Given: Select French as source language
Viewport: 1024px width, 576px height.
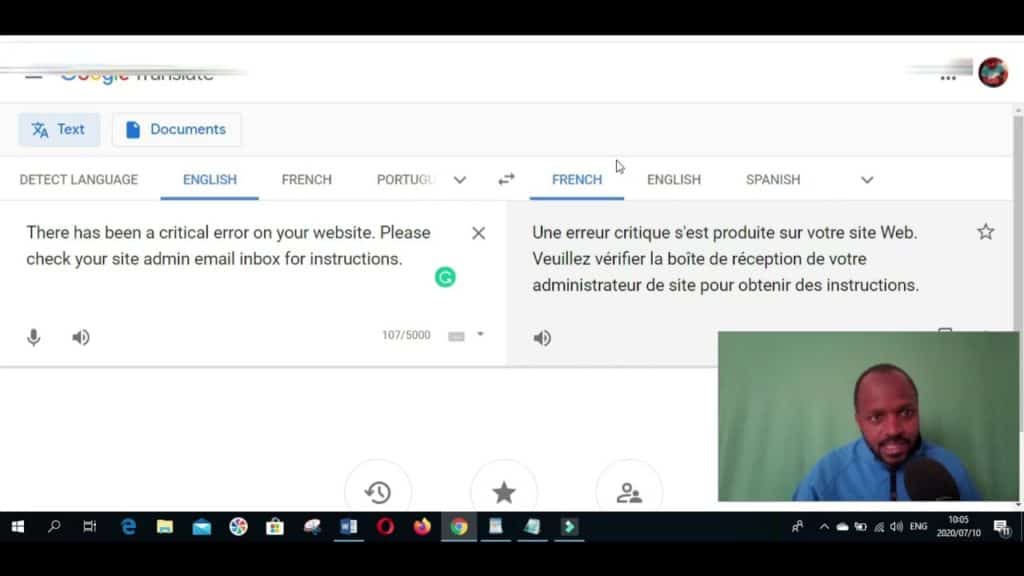Looking at the screenshot, I should point(306,180).
